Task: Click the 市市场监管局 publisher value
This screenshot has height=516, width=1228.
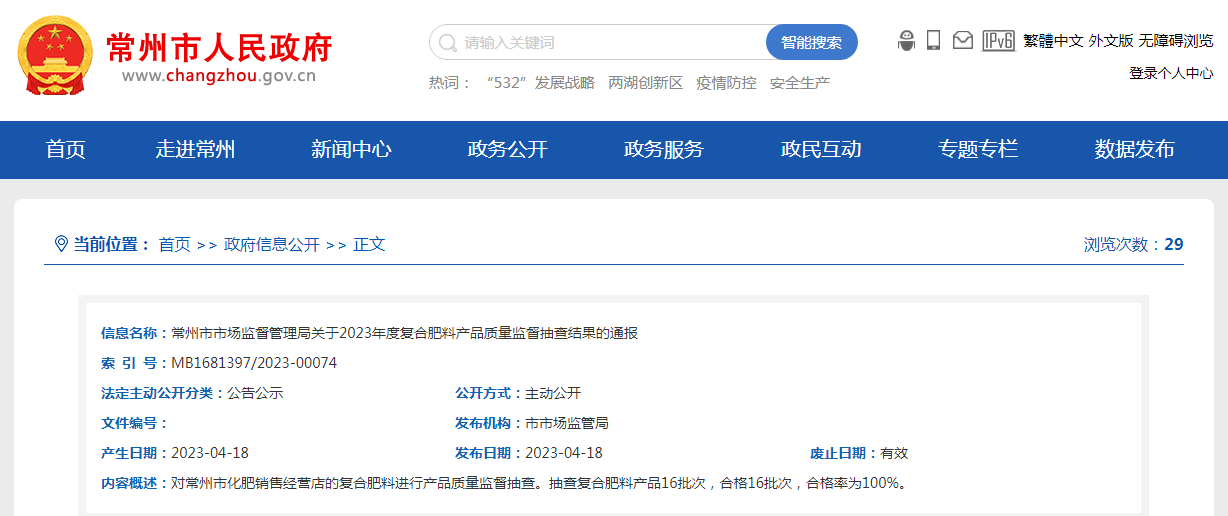Action: coord(567,423)
